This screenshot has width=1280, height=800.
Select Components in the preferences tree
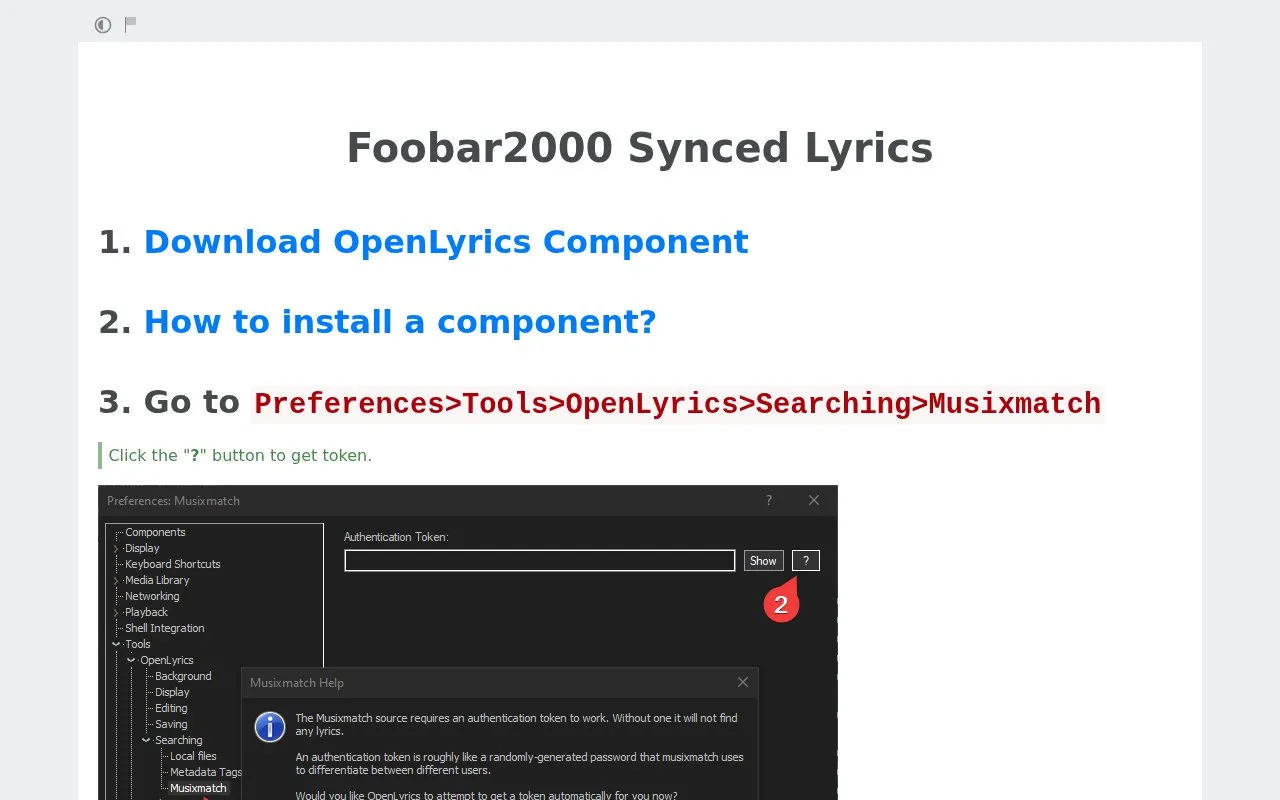(155, 532)
